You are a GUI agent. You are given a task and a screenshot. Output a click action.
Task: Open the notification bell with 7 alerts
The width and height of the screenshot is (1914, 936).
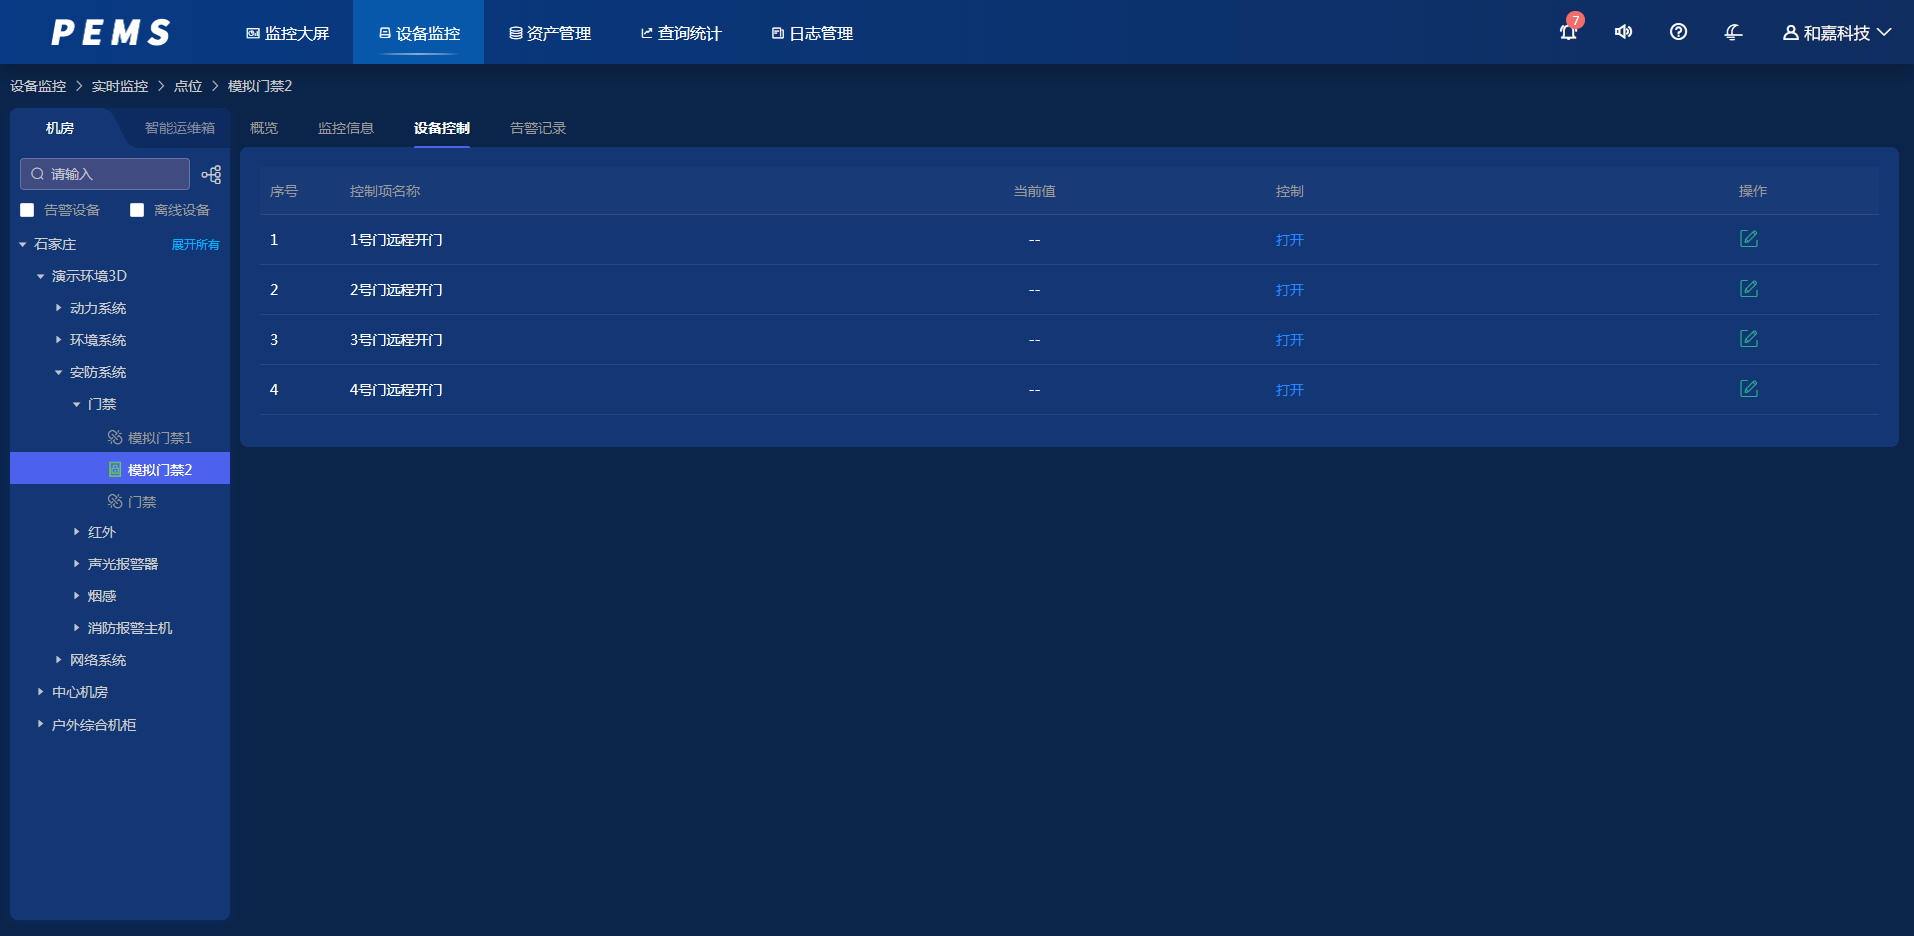[1567, 32]
